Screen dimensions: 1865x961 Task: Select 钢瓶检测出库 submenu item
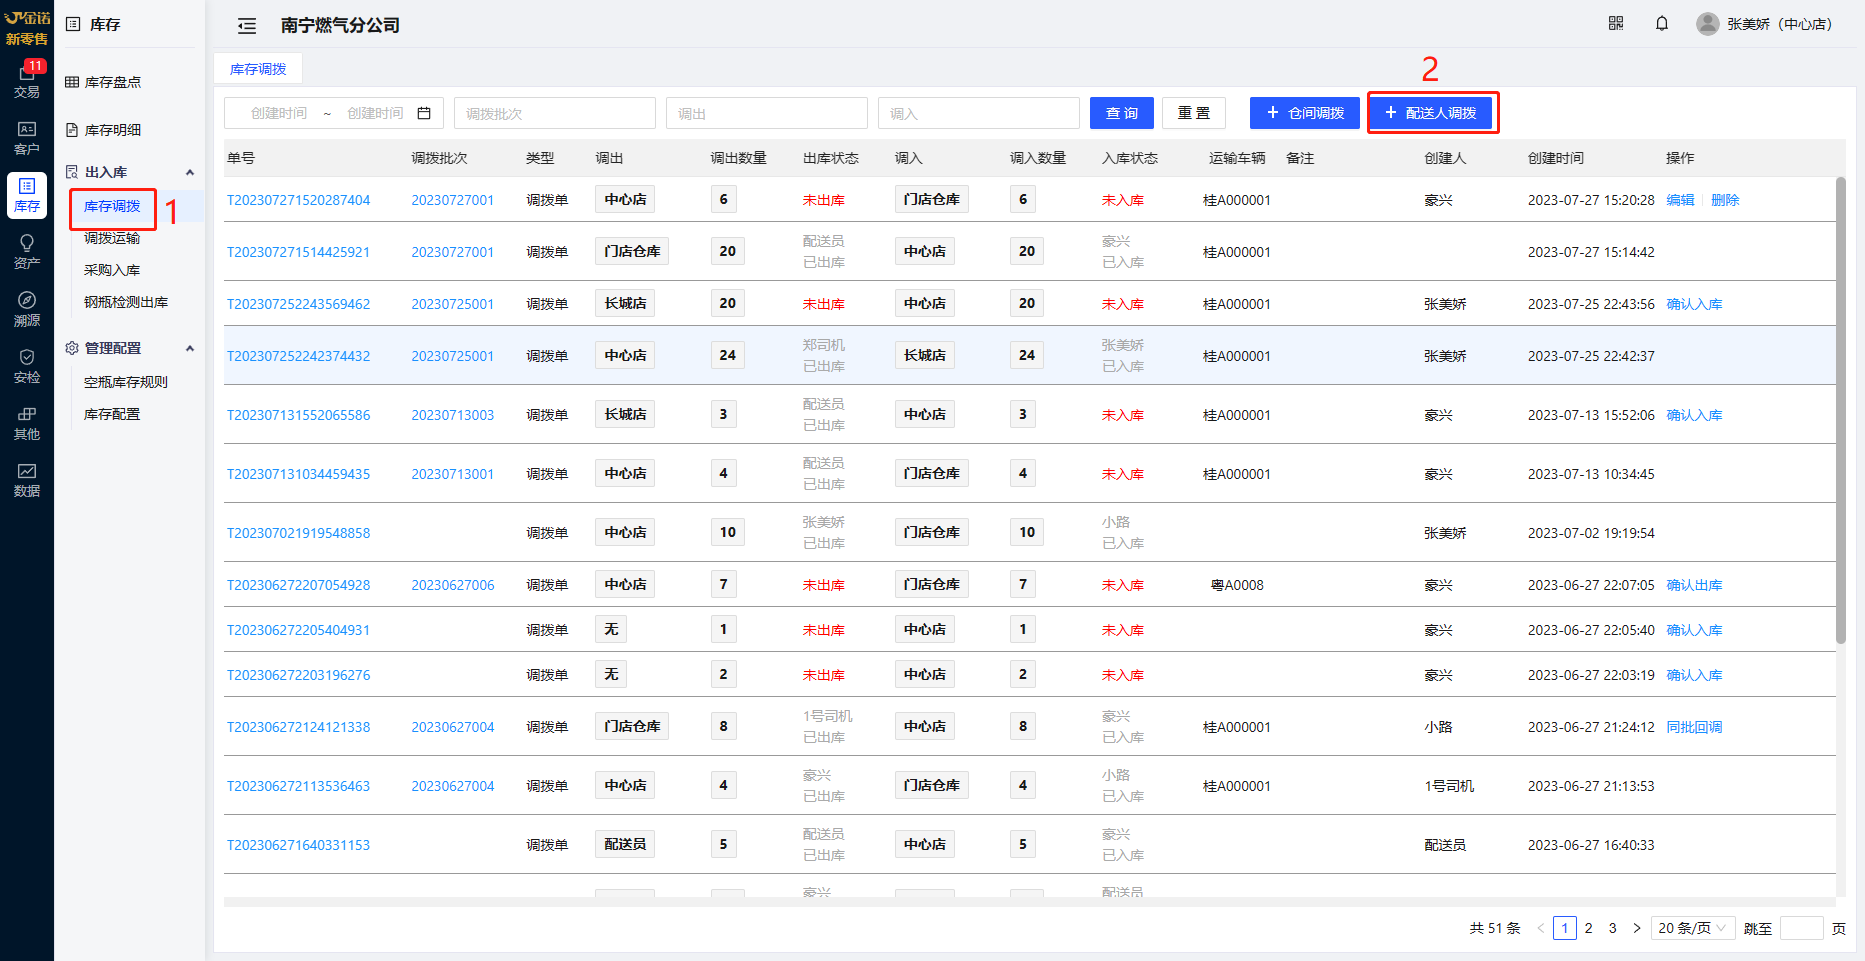tap(126, 302)
